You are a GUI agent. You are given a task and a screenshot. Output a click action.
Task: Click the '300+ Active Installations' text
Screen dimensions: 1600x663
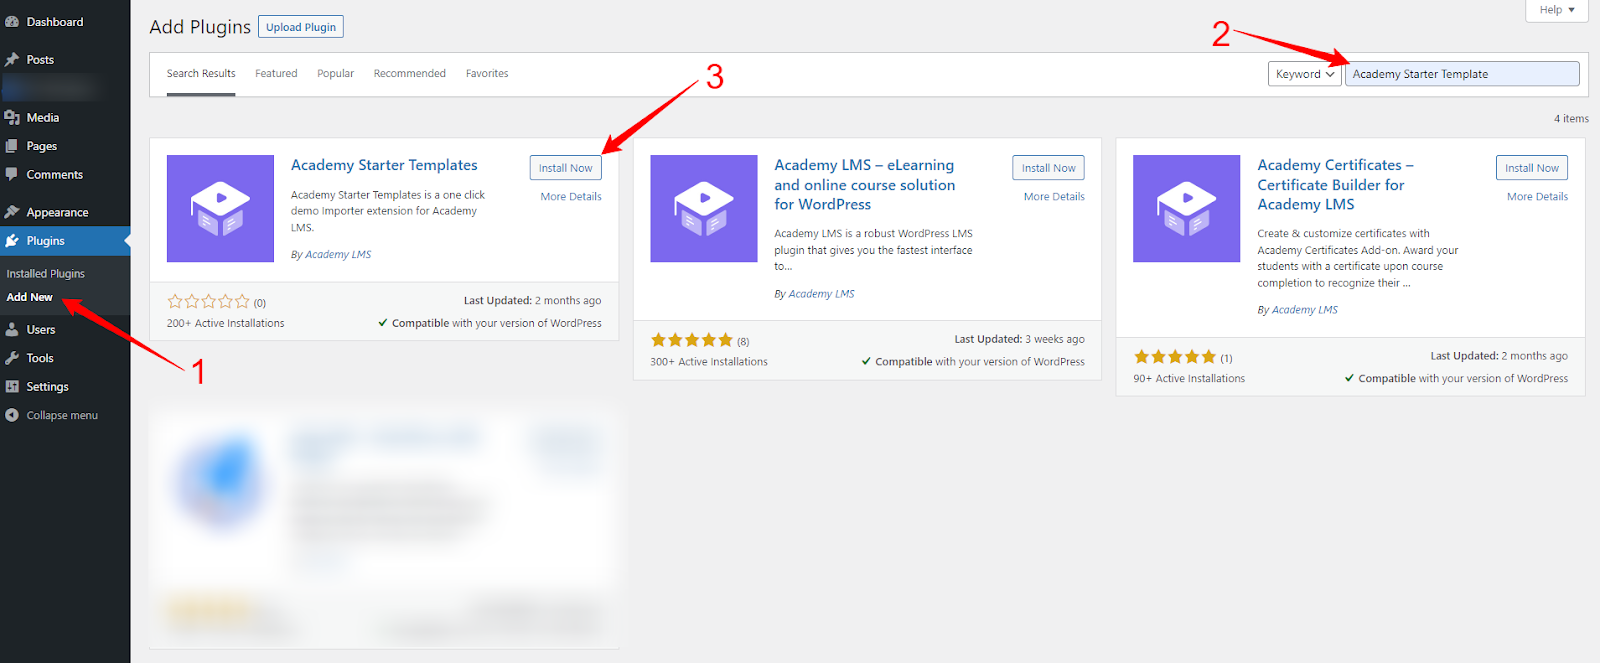point(709,362)
